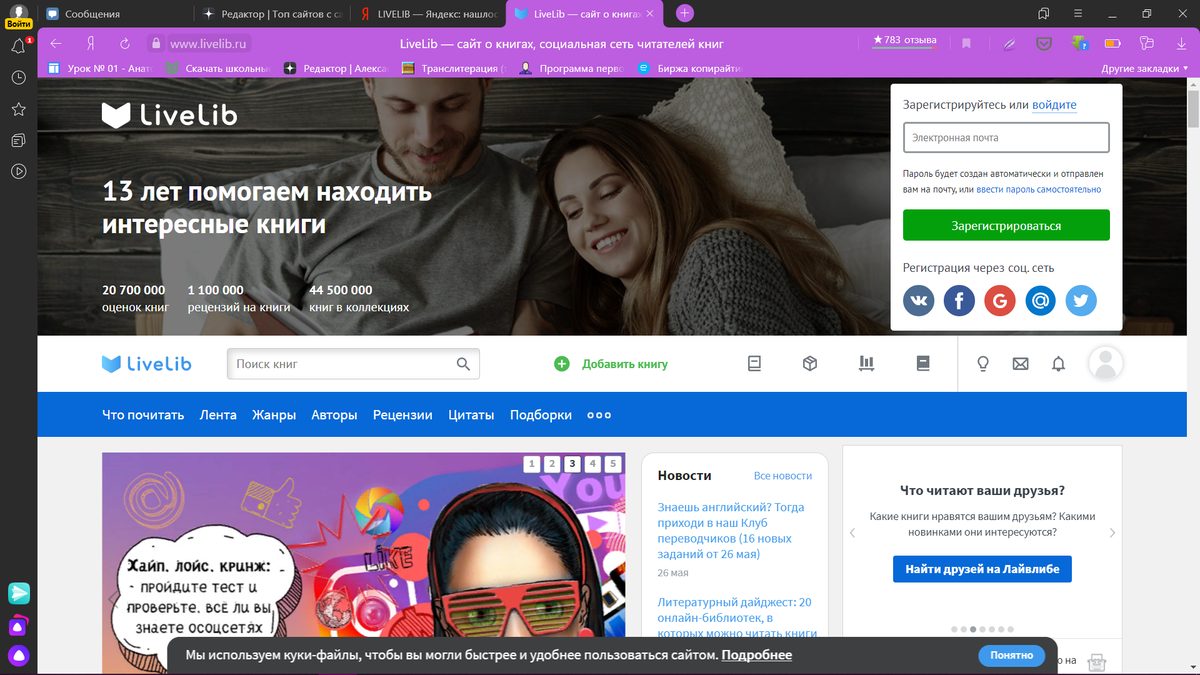
Task: Open LiveLib messages envelope icon
Action: coord(1020,364)
